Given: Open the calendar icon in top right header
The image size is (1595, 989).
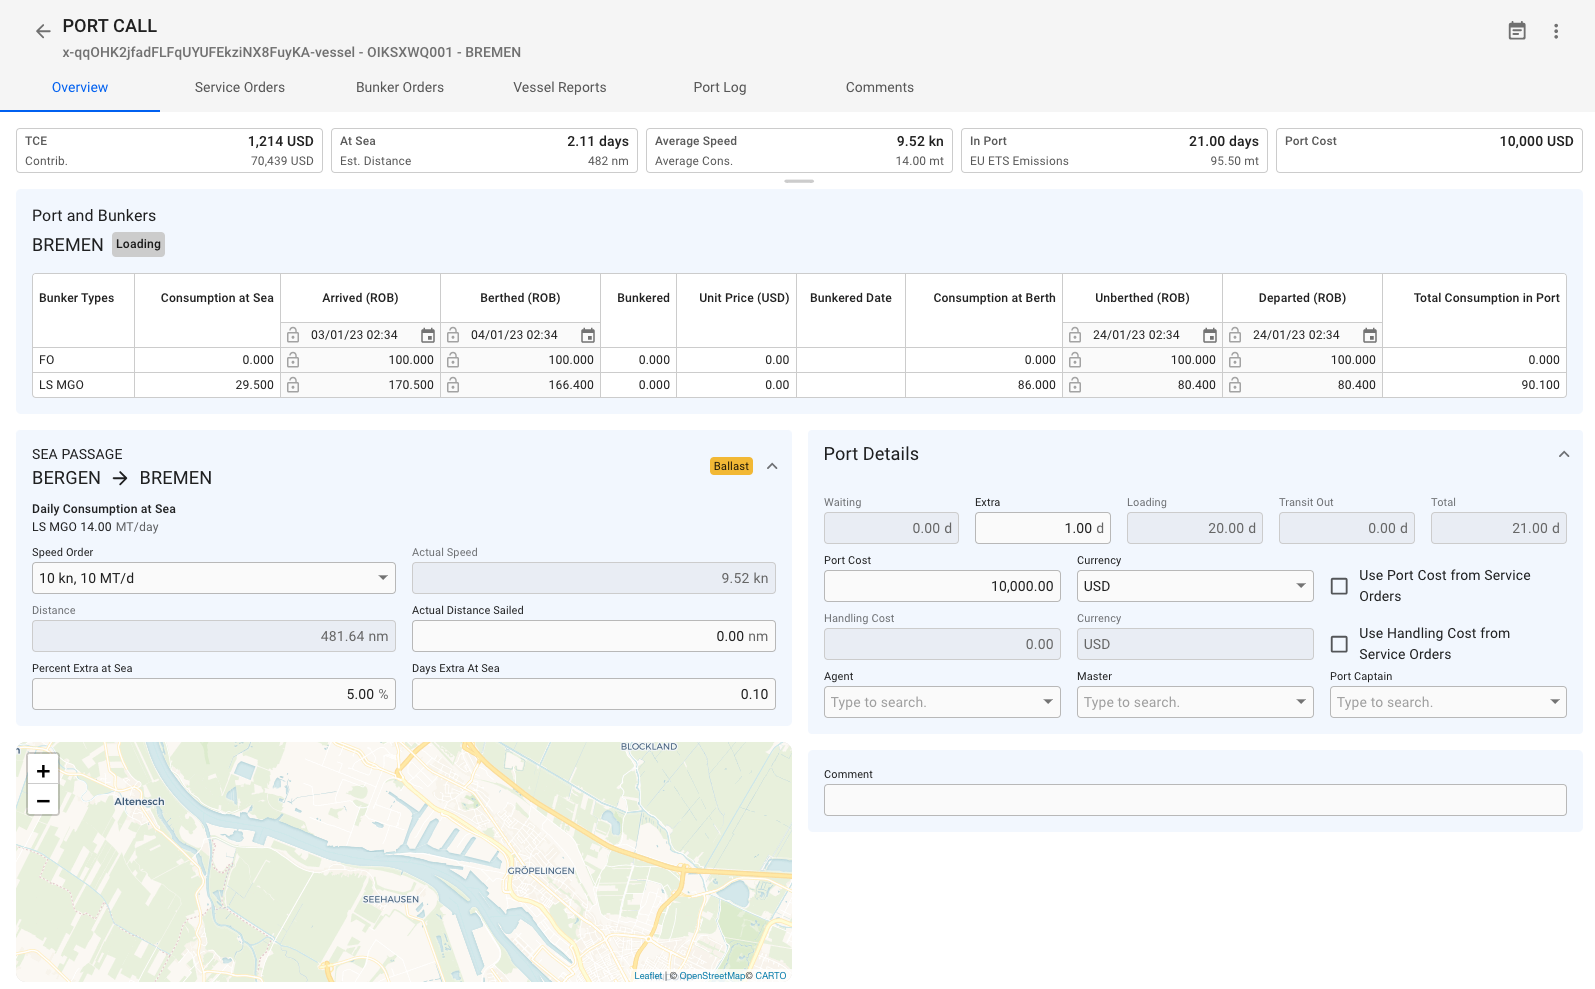Looking at the screenshot, I should (1517, 31).
